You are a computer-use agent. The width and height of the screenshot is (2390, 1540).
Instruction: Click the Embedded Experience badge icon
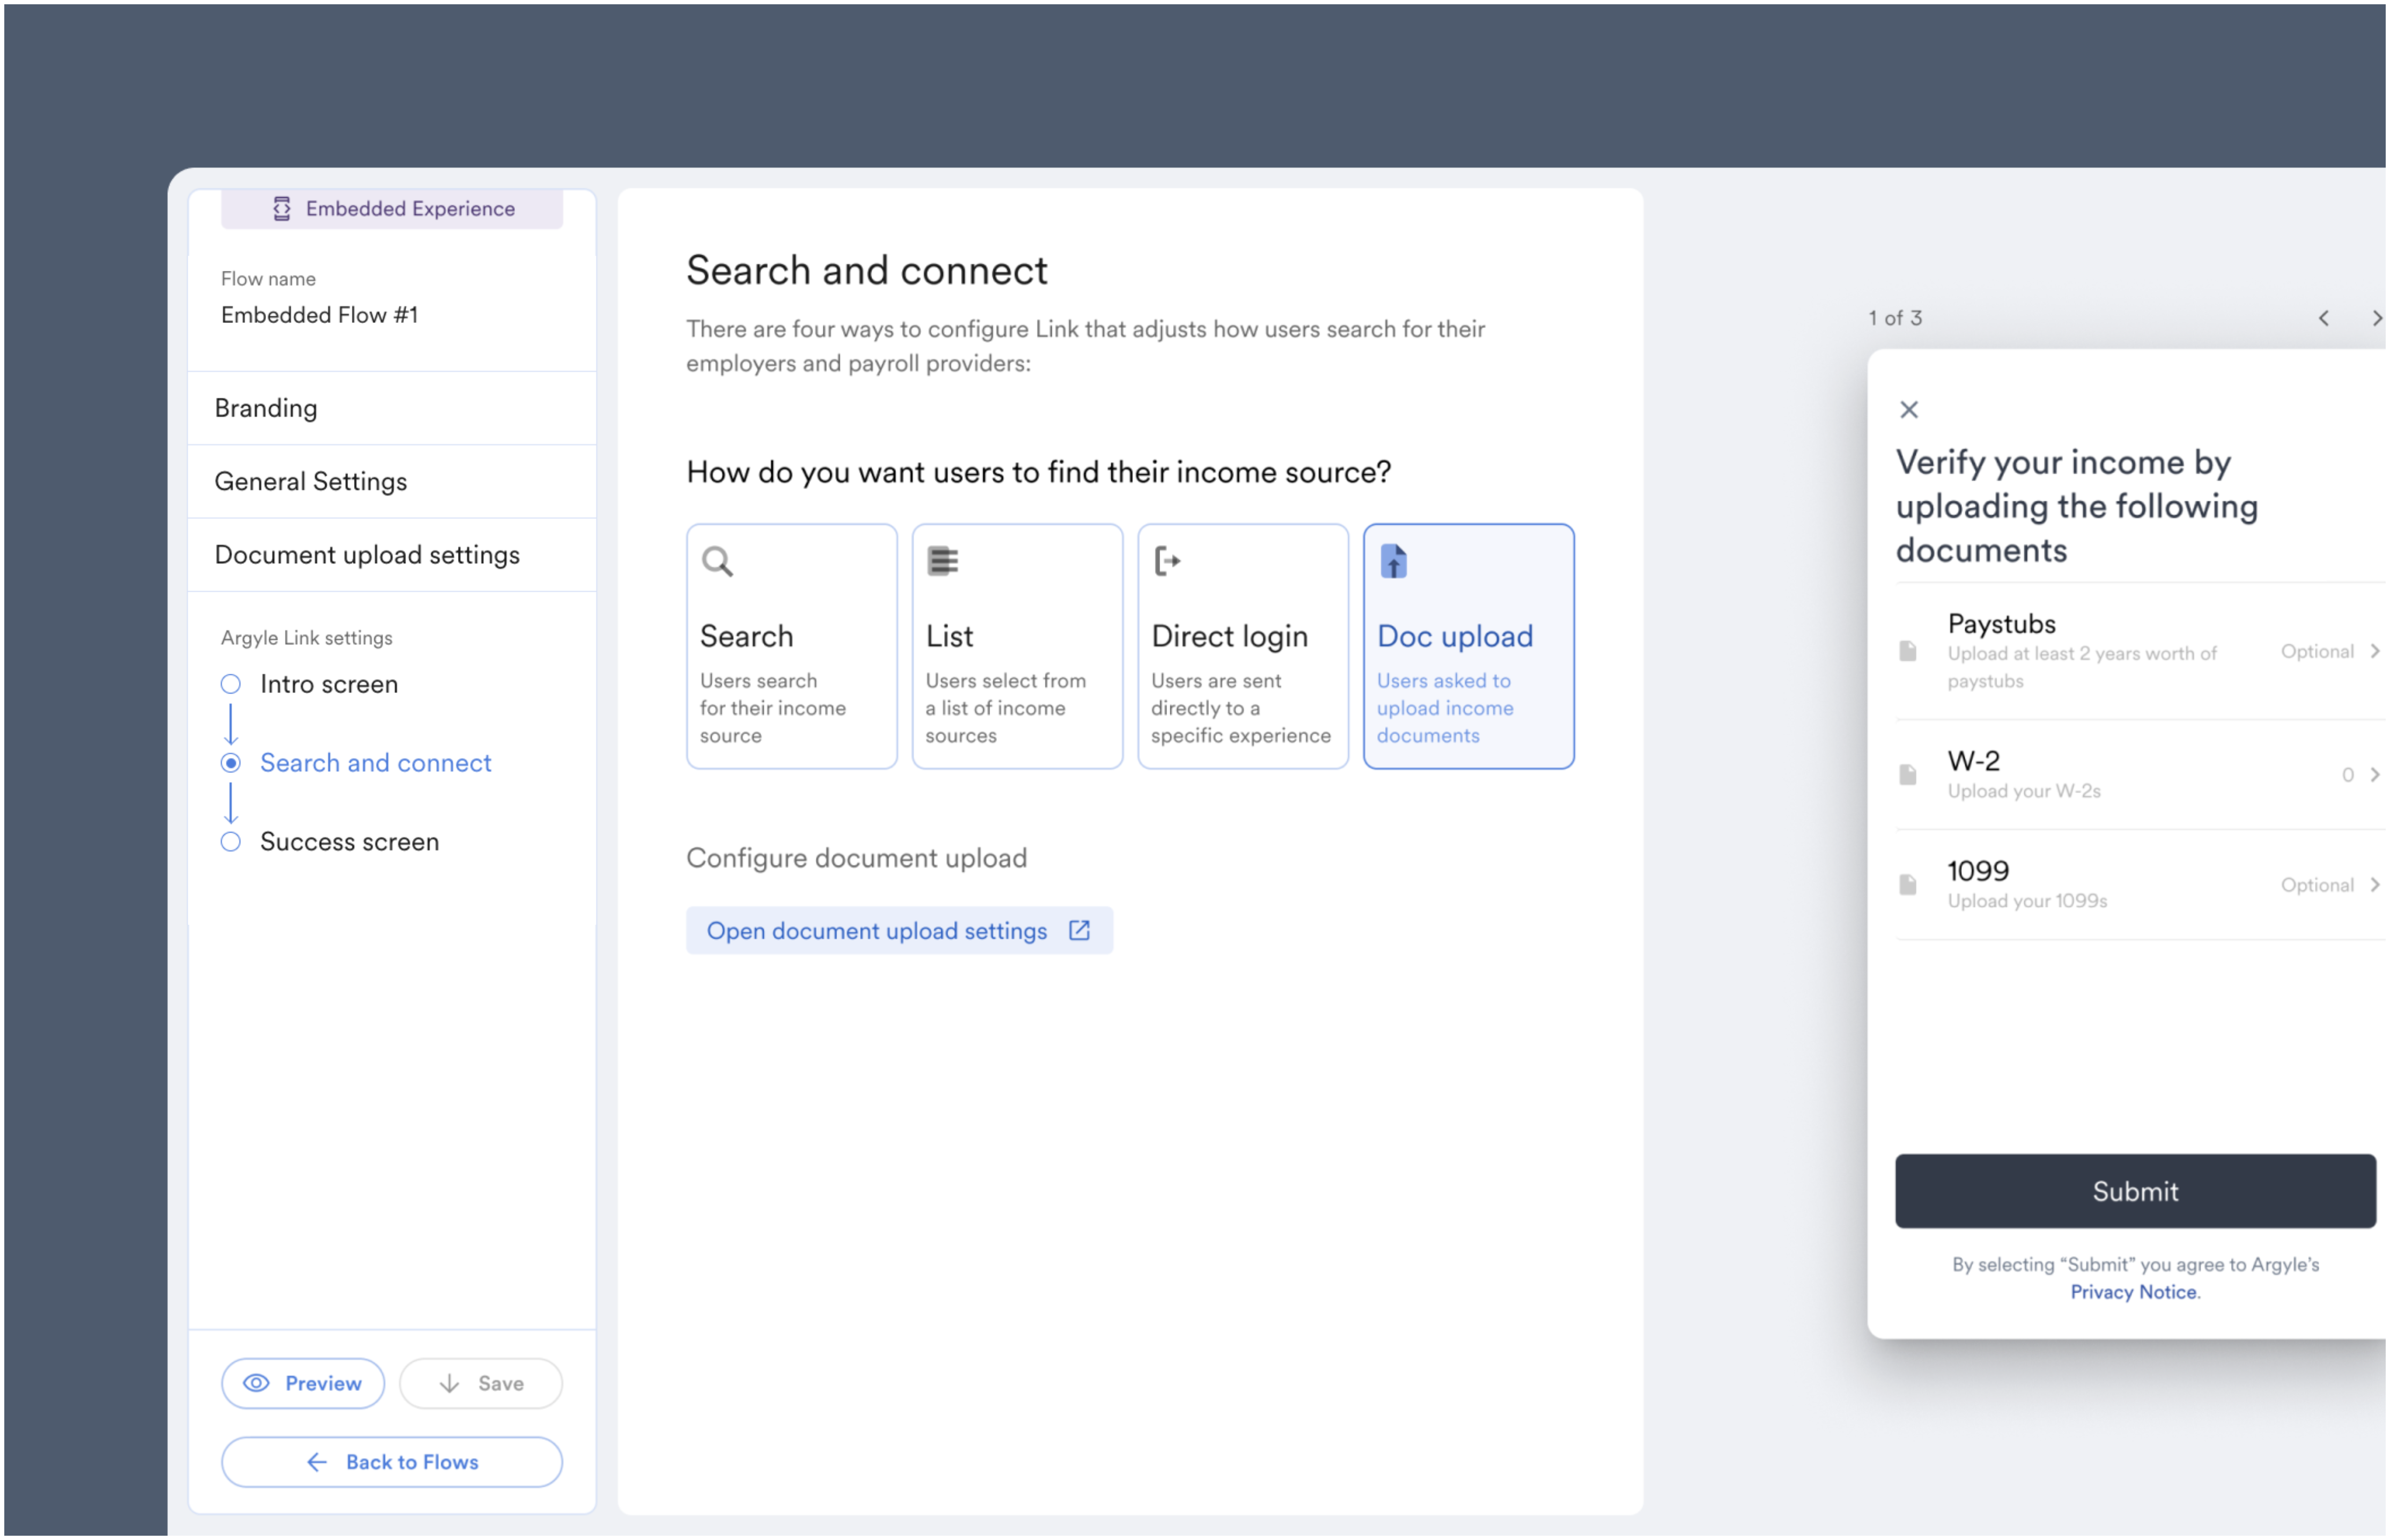281,208
